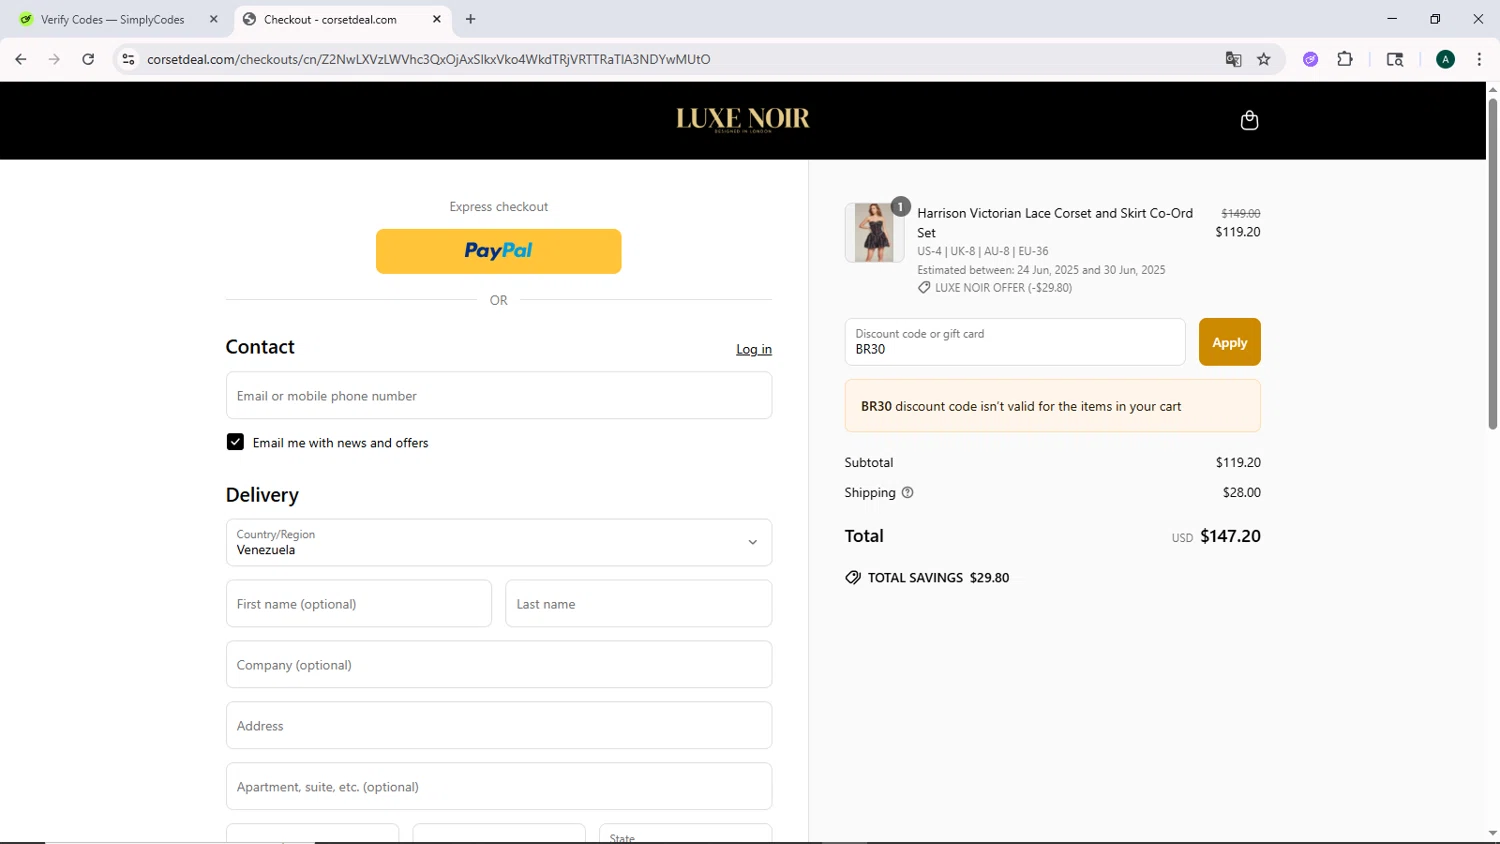Click the browser forward arrow
This screenshot has height=844, width=1500.
click(54, 59)
